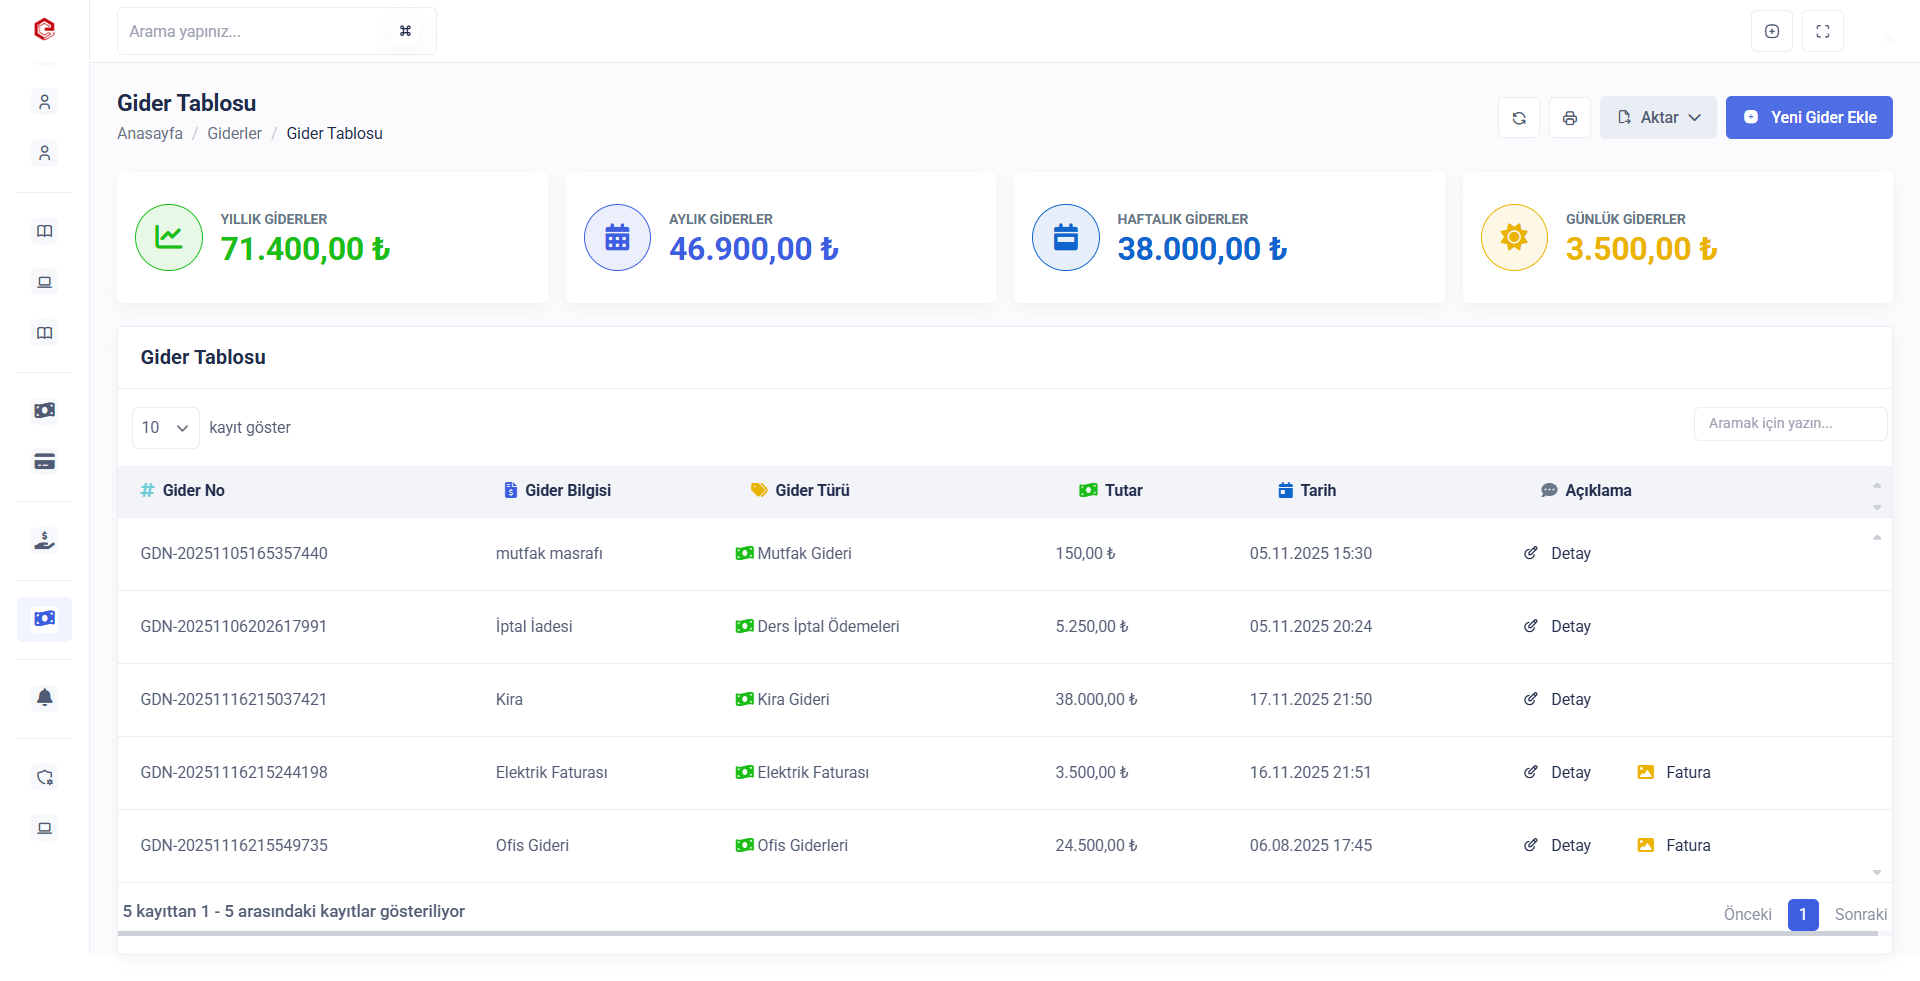Click the hand holding dollar sidebar icon
This screenshot has width=1920, height=981.
(44, 541)
